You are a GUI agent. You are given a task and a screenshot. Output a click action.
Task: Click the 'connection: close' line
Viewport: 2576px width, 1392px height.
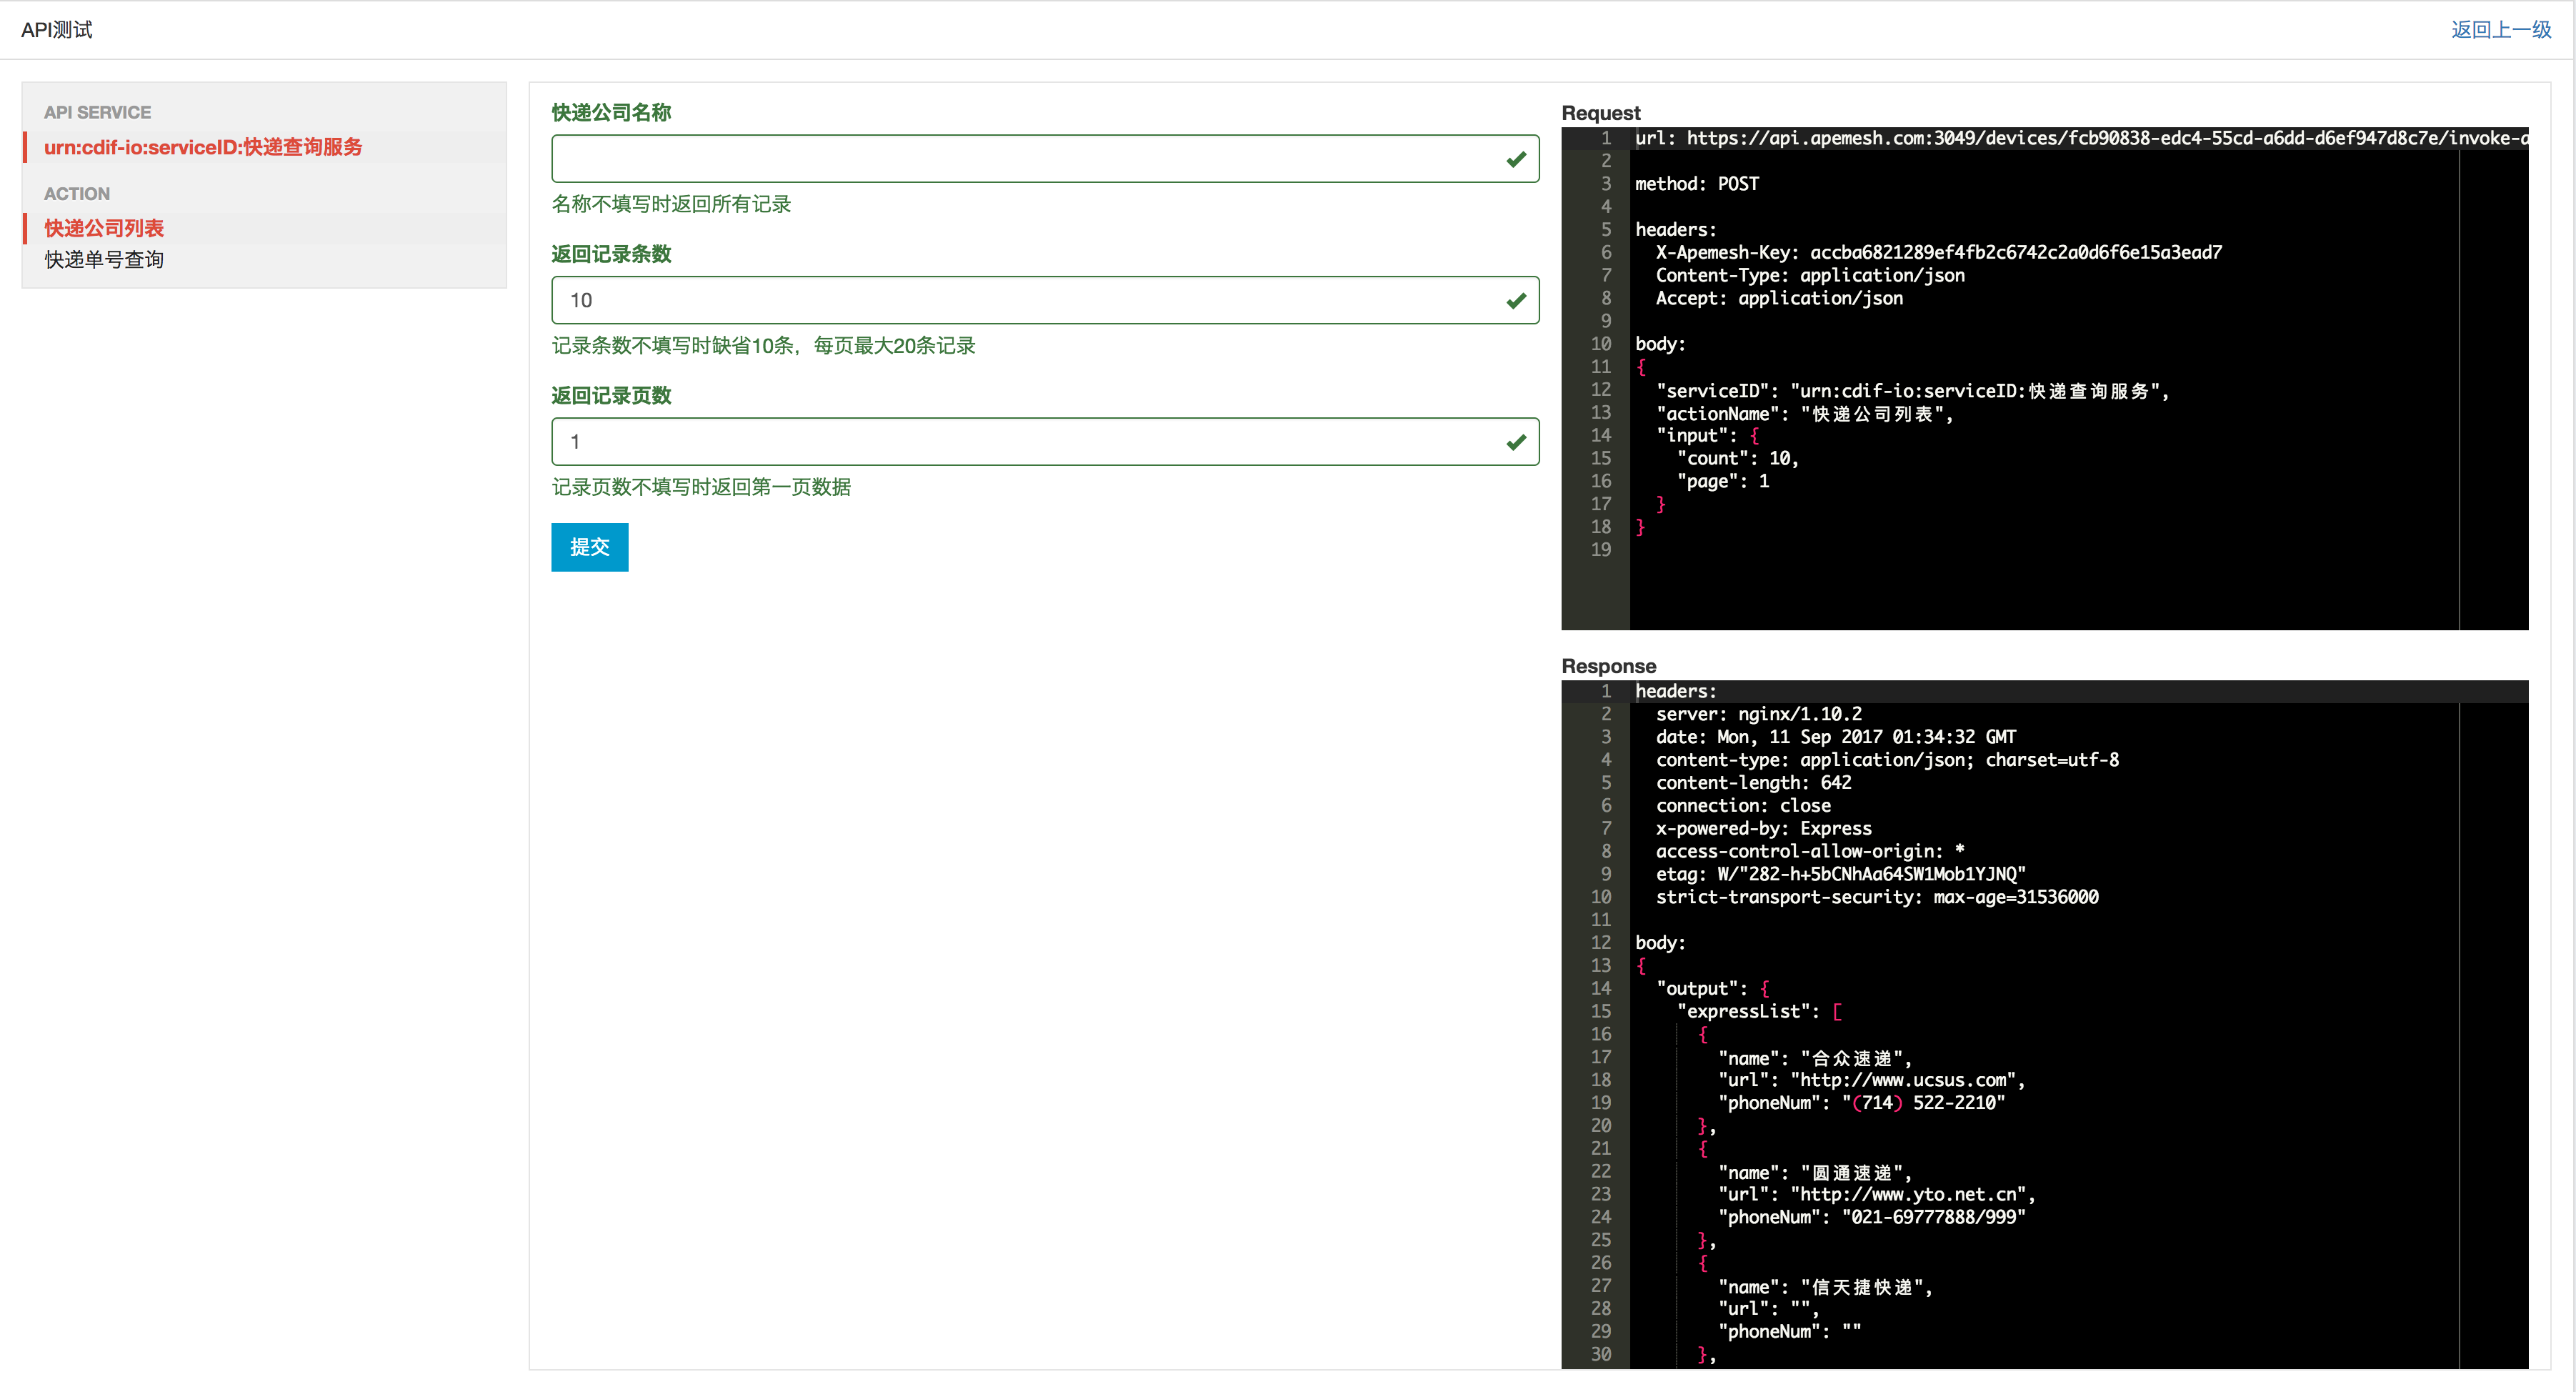click(1743, 806)
